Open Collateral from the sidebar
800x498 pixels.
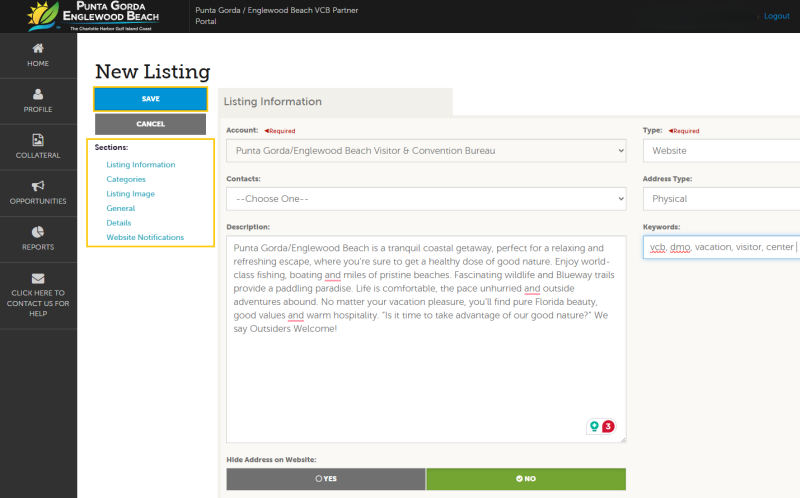click(x=38, y=147)
